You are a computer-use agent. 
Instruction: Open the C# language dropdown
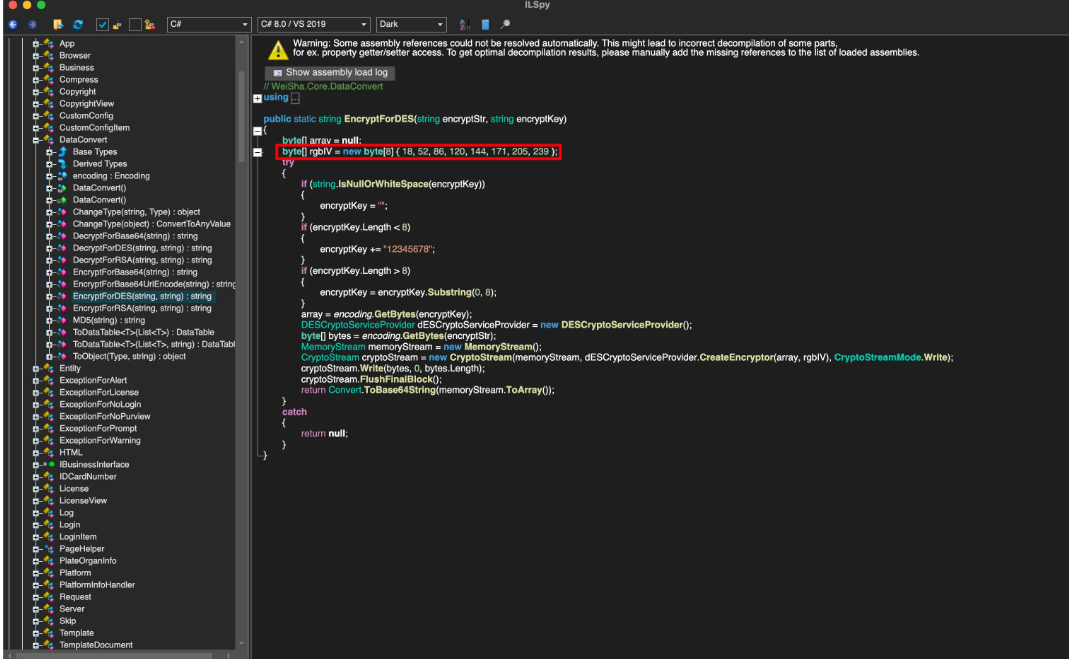209,24
